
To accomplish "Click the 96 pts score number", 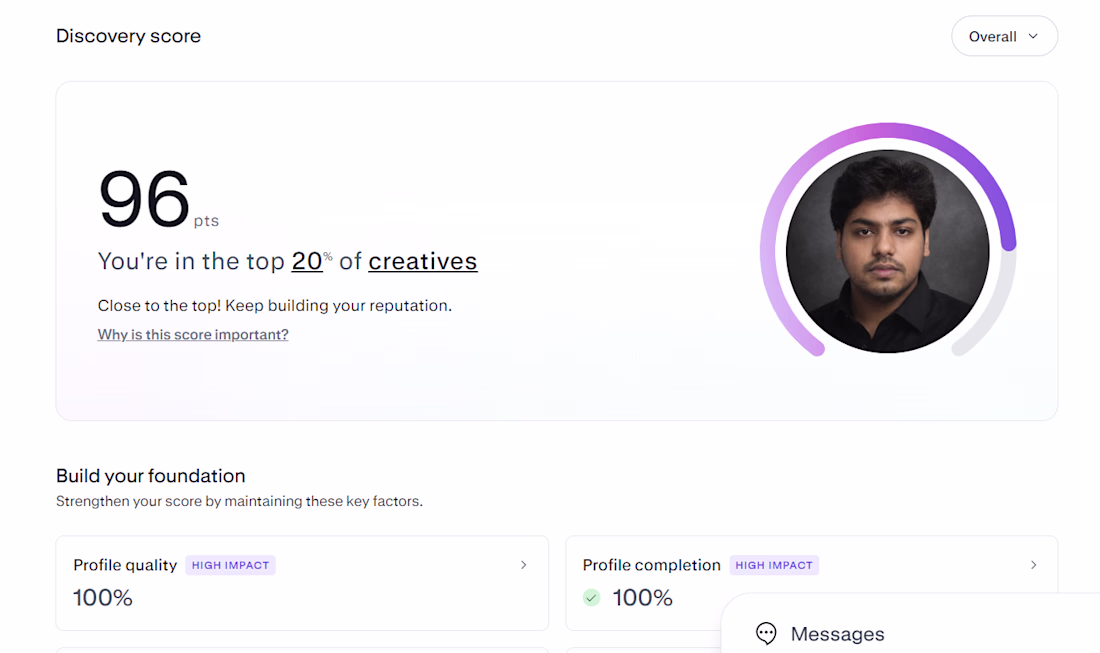I will tap(145, 200).
